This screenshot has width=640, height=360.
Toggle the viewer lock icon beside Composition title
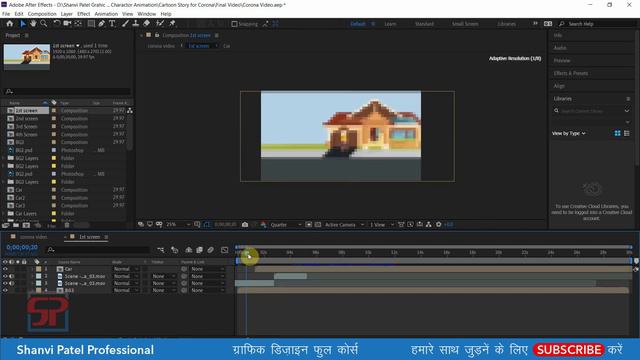(157, 35)
